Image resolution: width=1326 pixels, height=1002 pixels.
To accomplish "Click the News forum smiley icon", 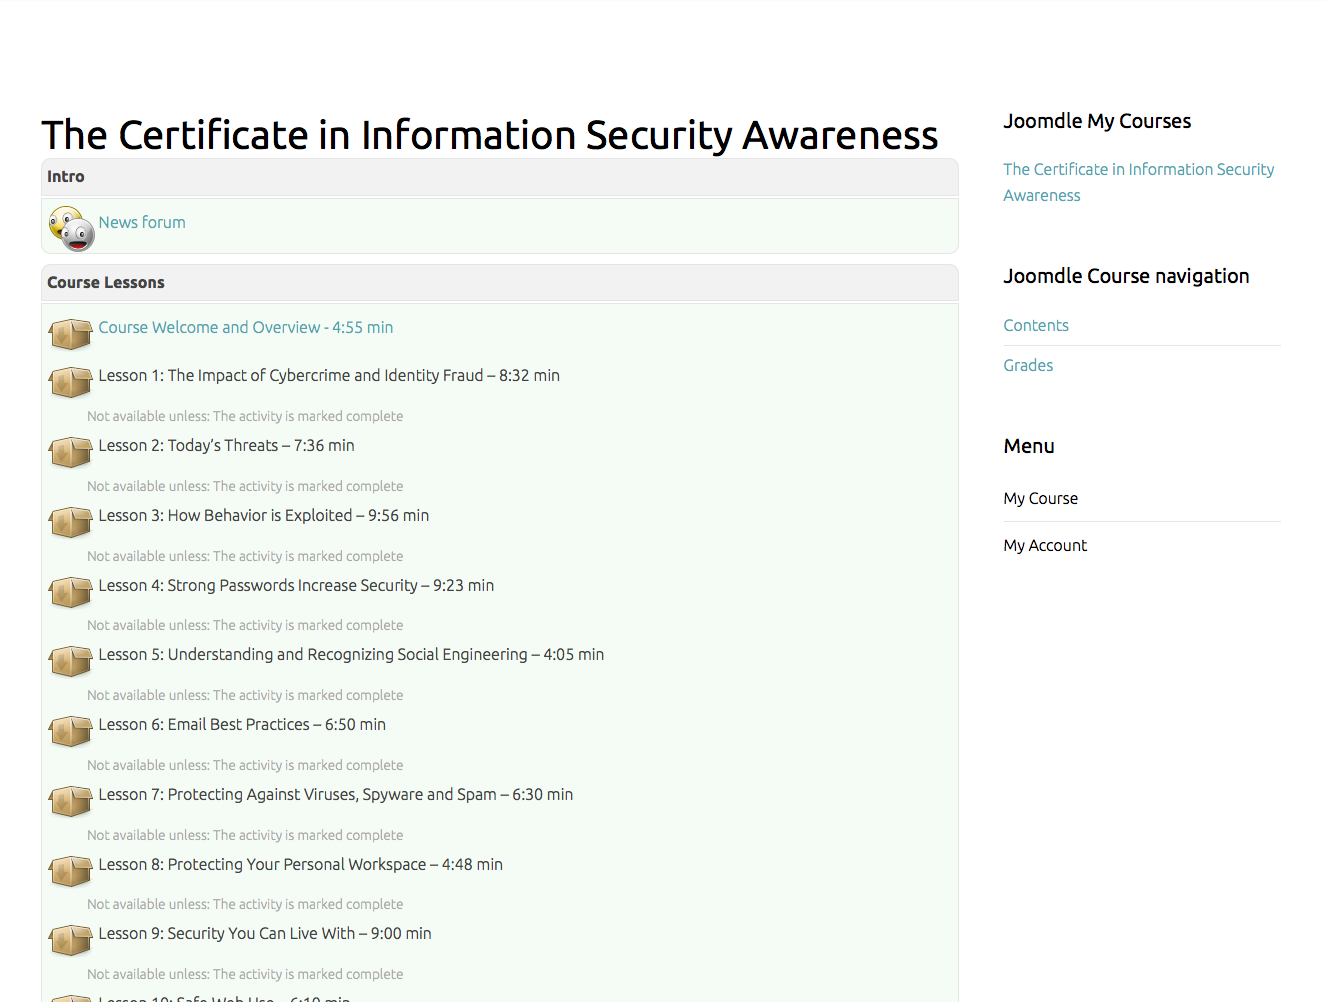I will click(71, 228).
